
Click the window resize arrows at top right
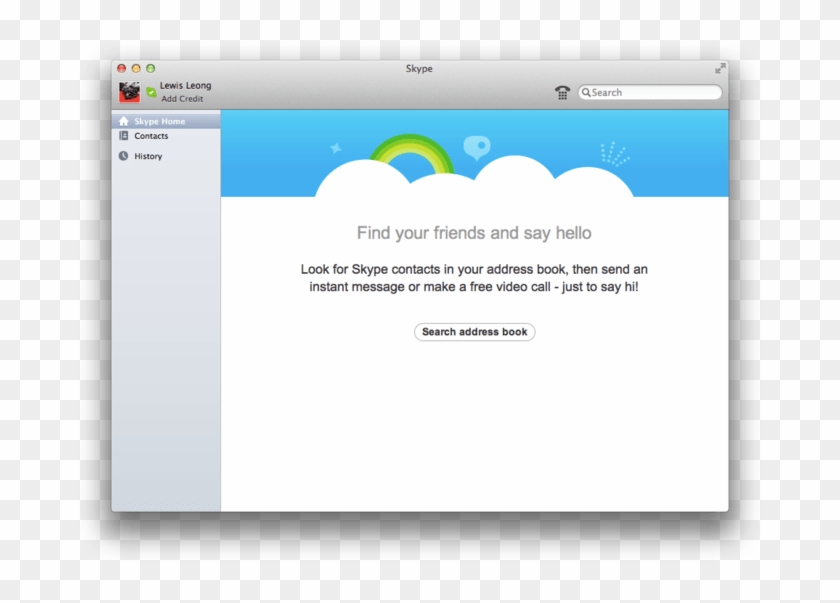click(721, 69)
